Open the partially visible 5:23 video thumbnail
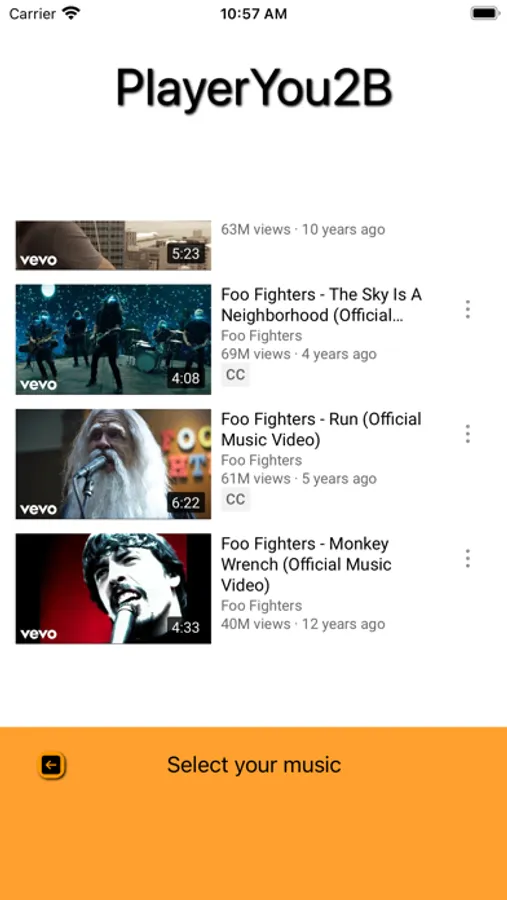 [x=113, y=245]
